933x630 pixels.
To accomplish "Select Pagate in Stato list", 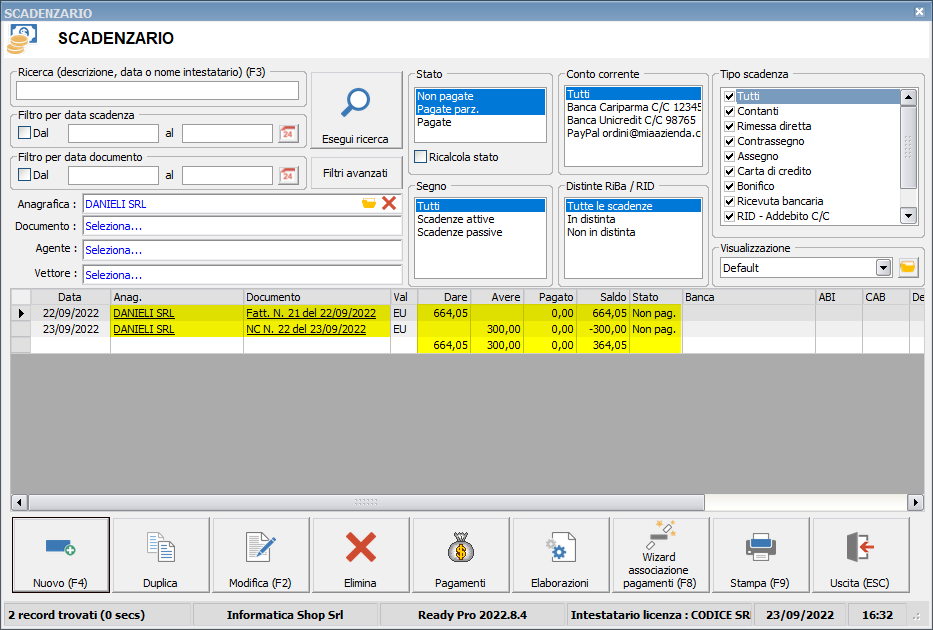I will click(480, 122).
